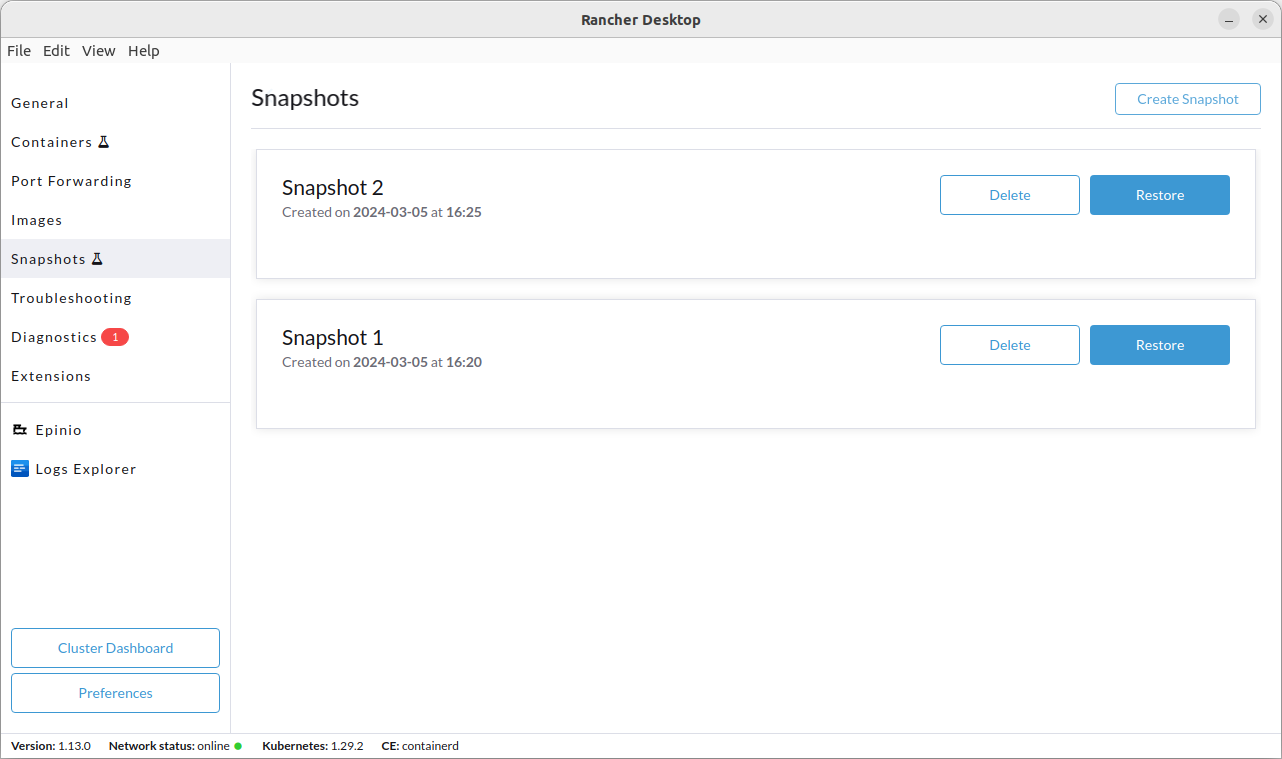Click the Rancher Desktop window title
The image size is (1282, 759).
pyautogui.click(x=641, y=20)
